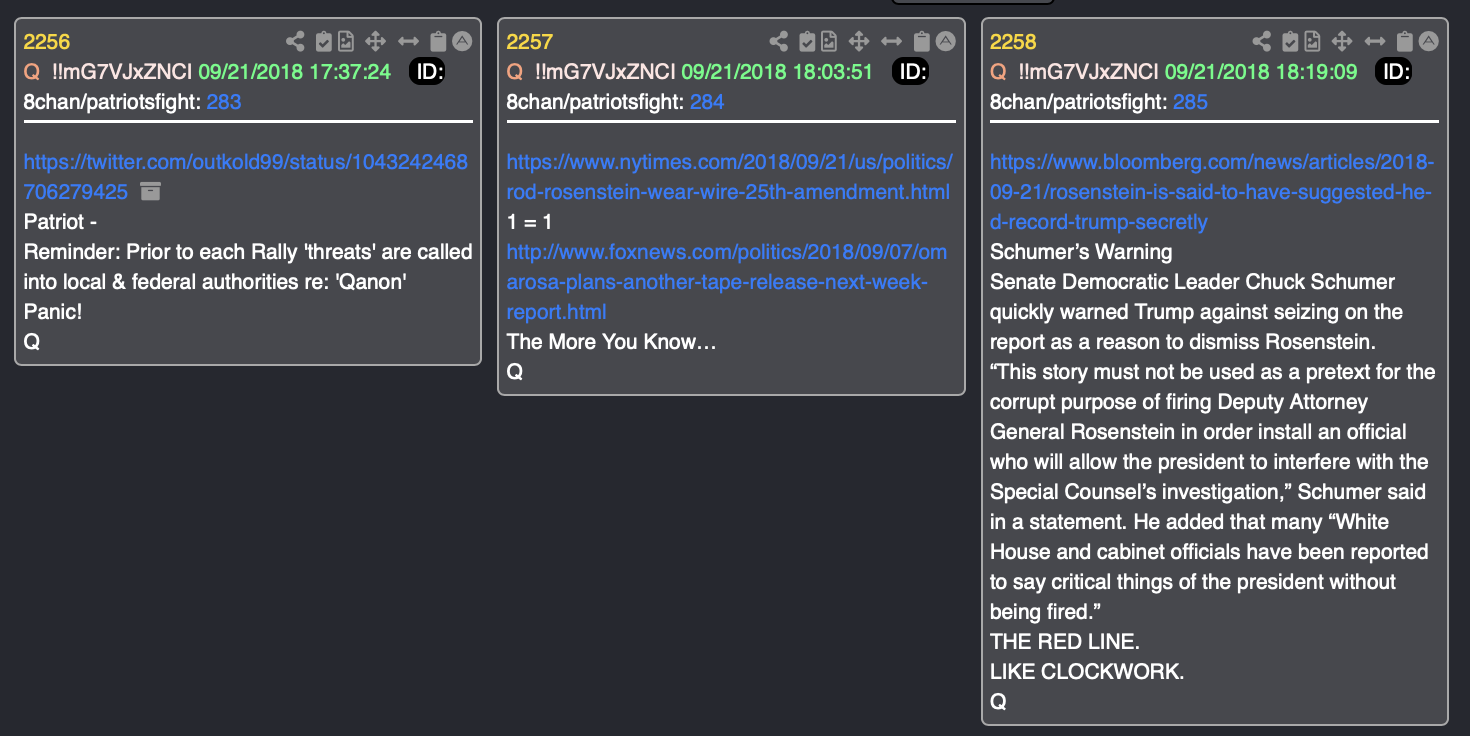Image resolution: width=1470 pixels, height=736 pixels.
Task: Click the image file icon on post 2256
Action: click(346, 41)
